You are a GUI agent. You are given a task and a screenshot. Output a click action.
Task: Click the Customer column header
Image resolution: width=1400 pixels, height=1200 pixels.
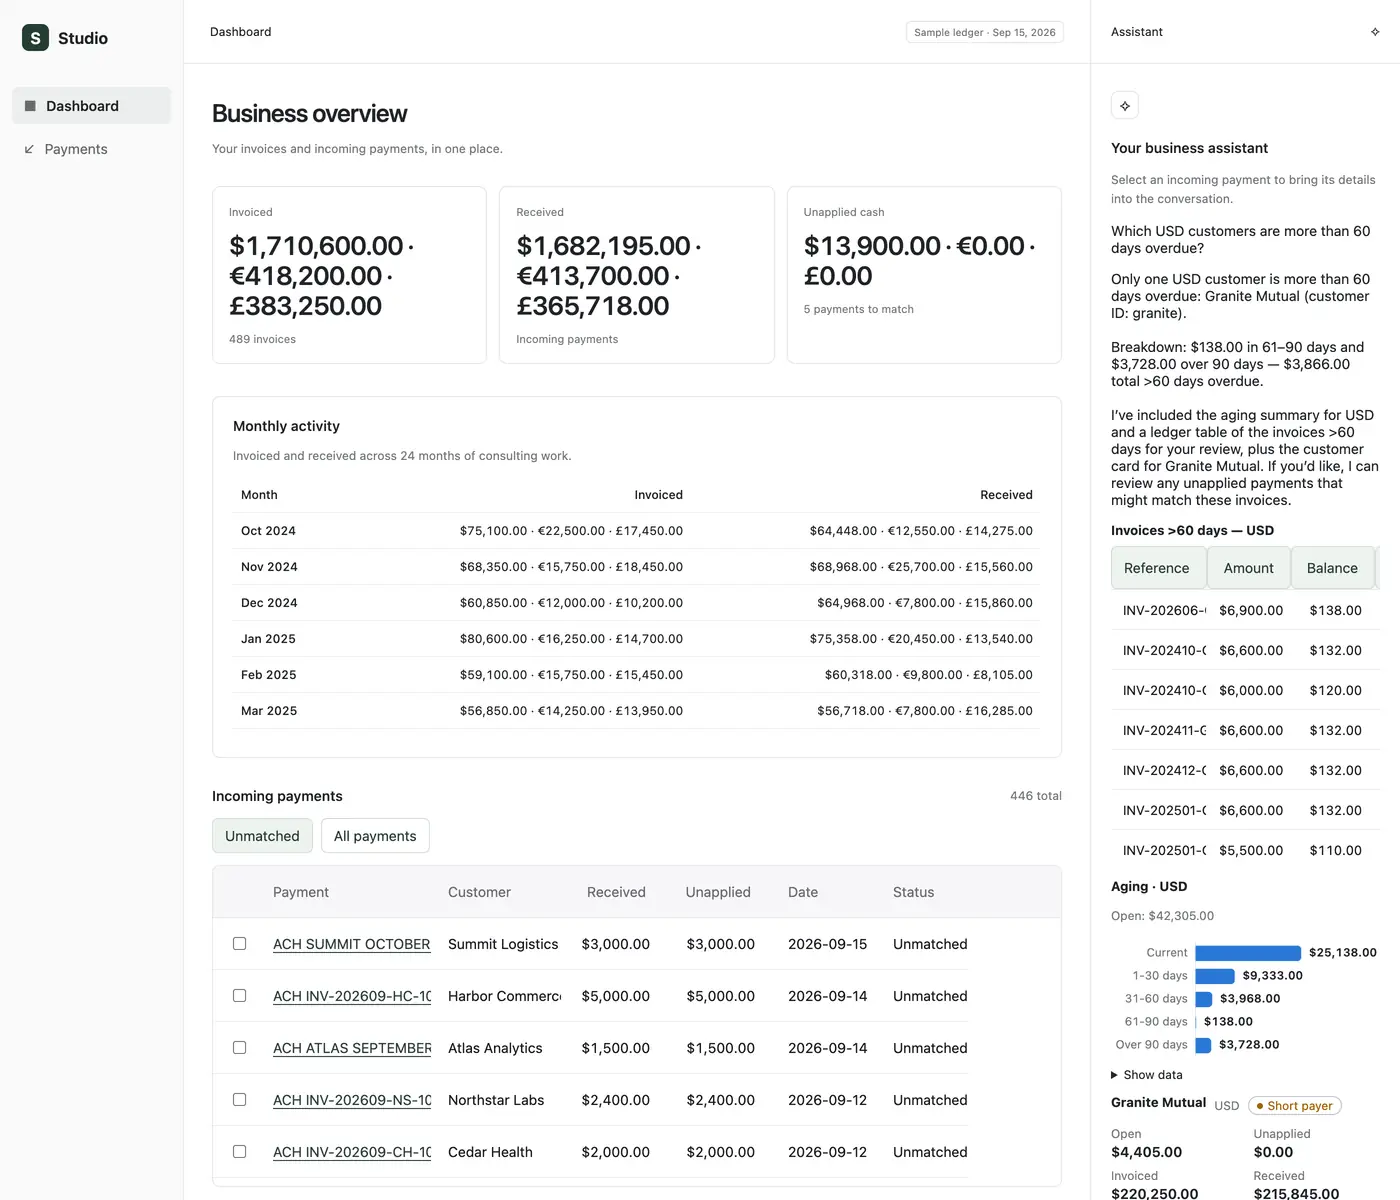[x=479, y=892]
